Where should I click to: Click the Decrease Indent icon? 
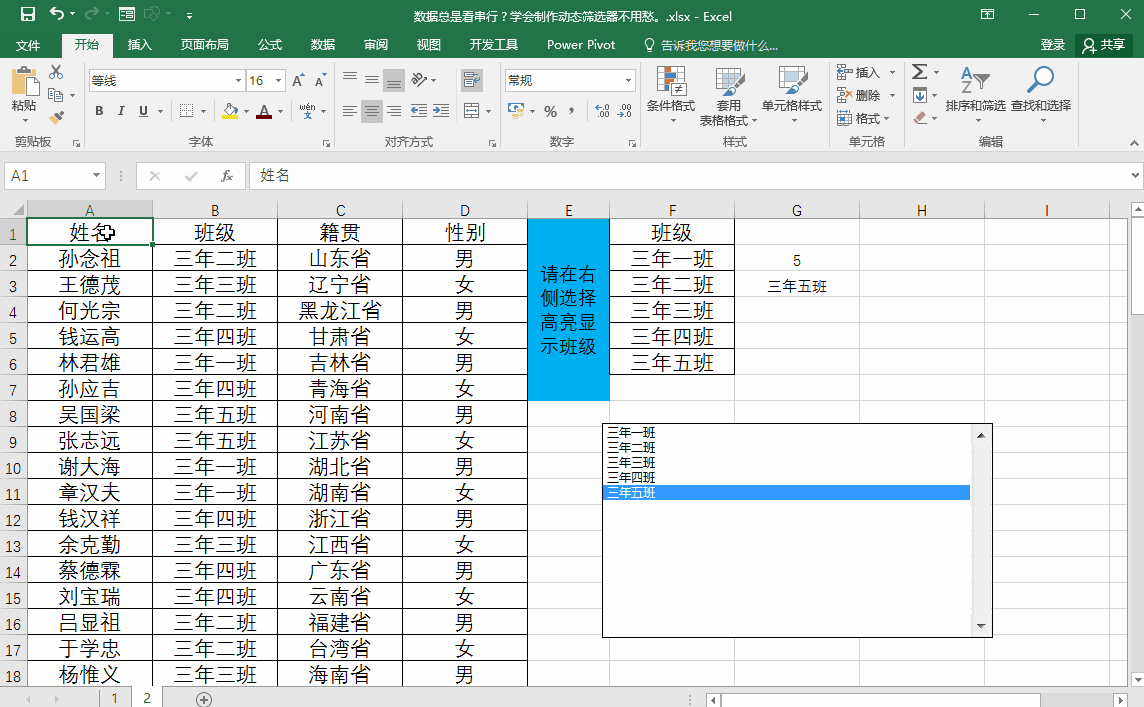(419, 111)
